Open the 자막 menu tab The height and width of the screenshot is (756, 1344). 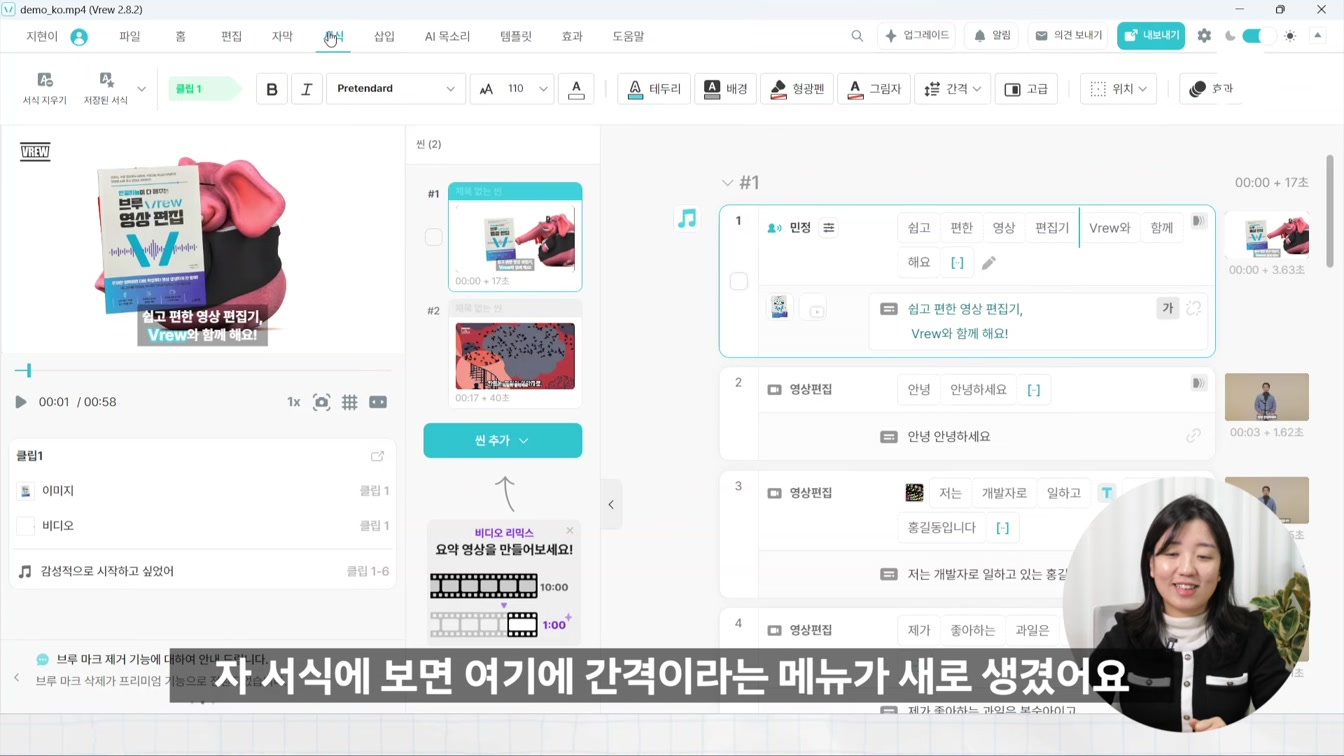282,36
